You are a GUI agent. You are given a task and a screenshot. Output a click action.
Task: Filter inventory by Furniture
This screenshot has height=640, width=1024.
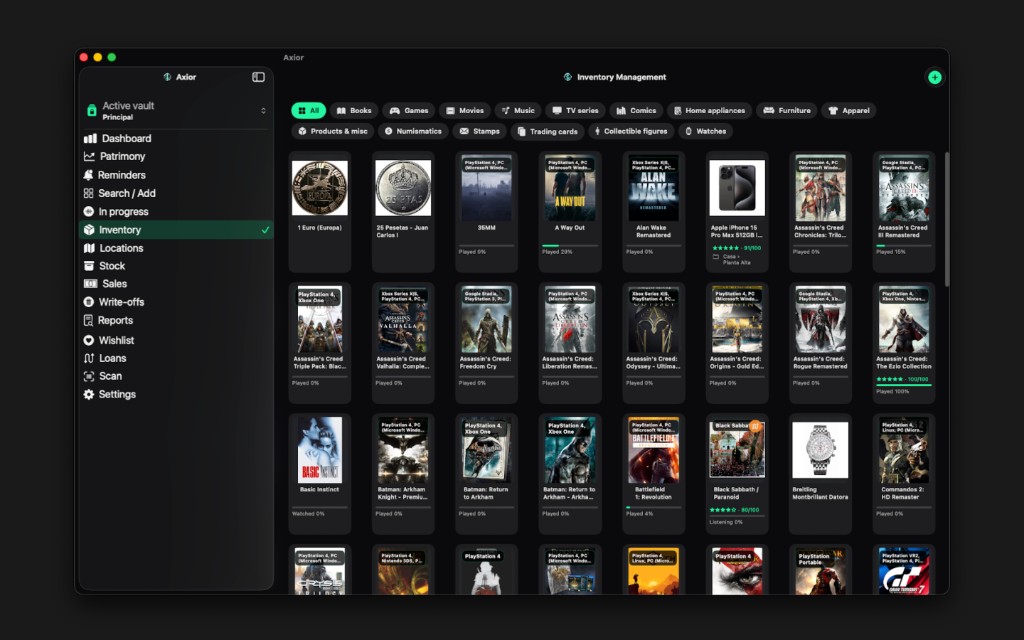click(787, 110)
